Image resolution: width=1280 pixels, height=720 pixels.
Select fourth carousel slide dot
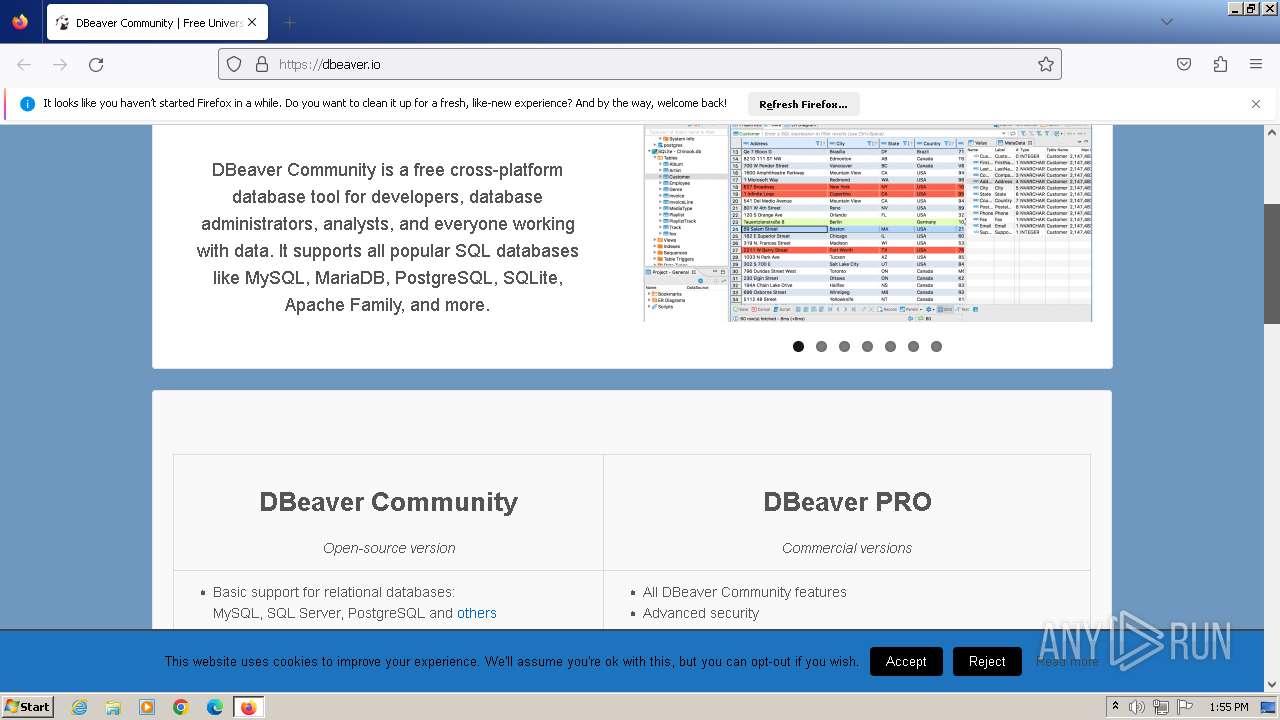[867, 346]
